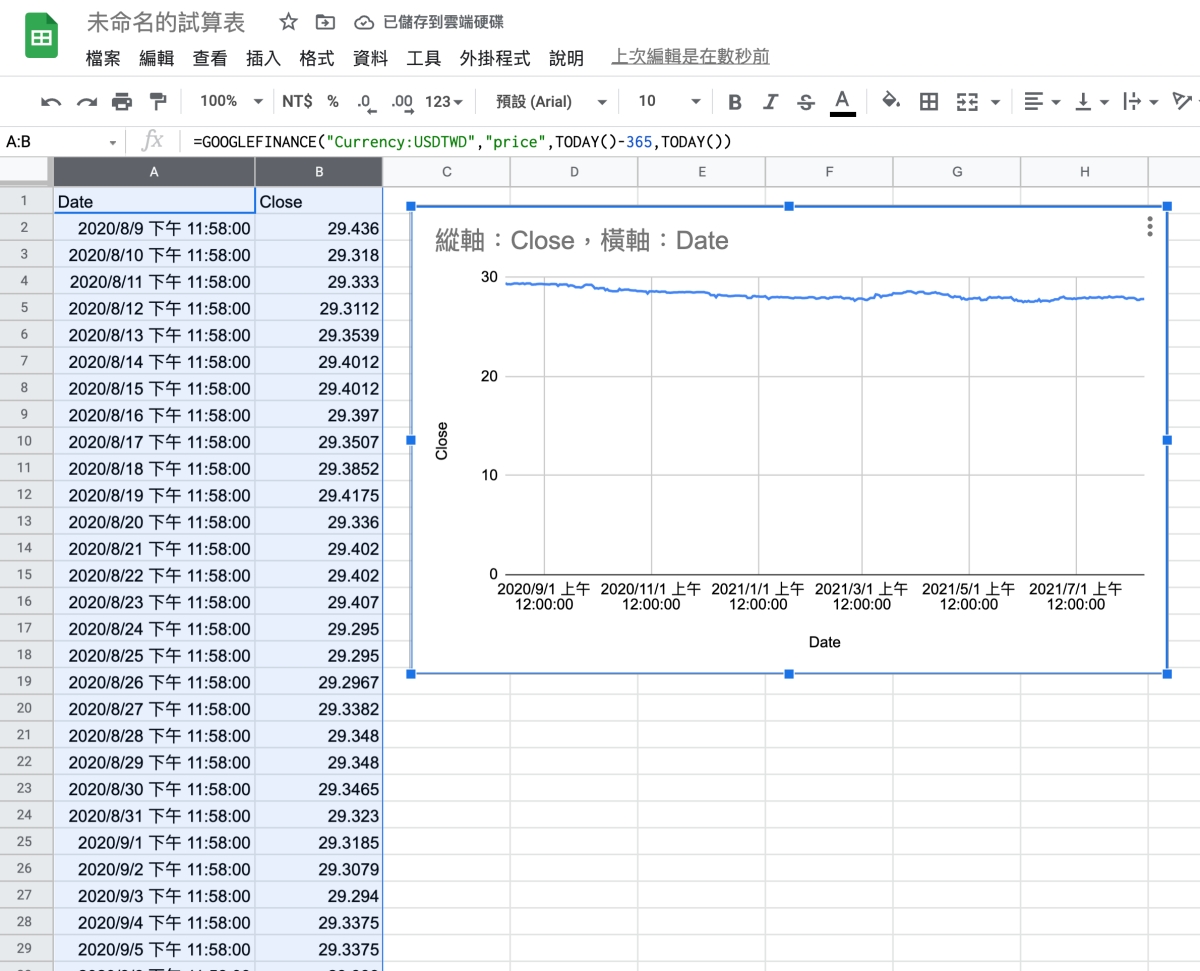Open the 100% zoom dropdown
This screenshot has width=1200, height=971.
(231, 101)
